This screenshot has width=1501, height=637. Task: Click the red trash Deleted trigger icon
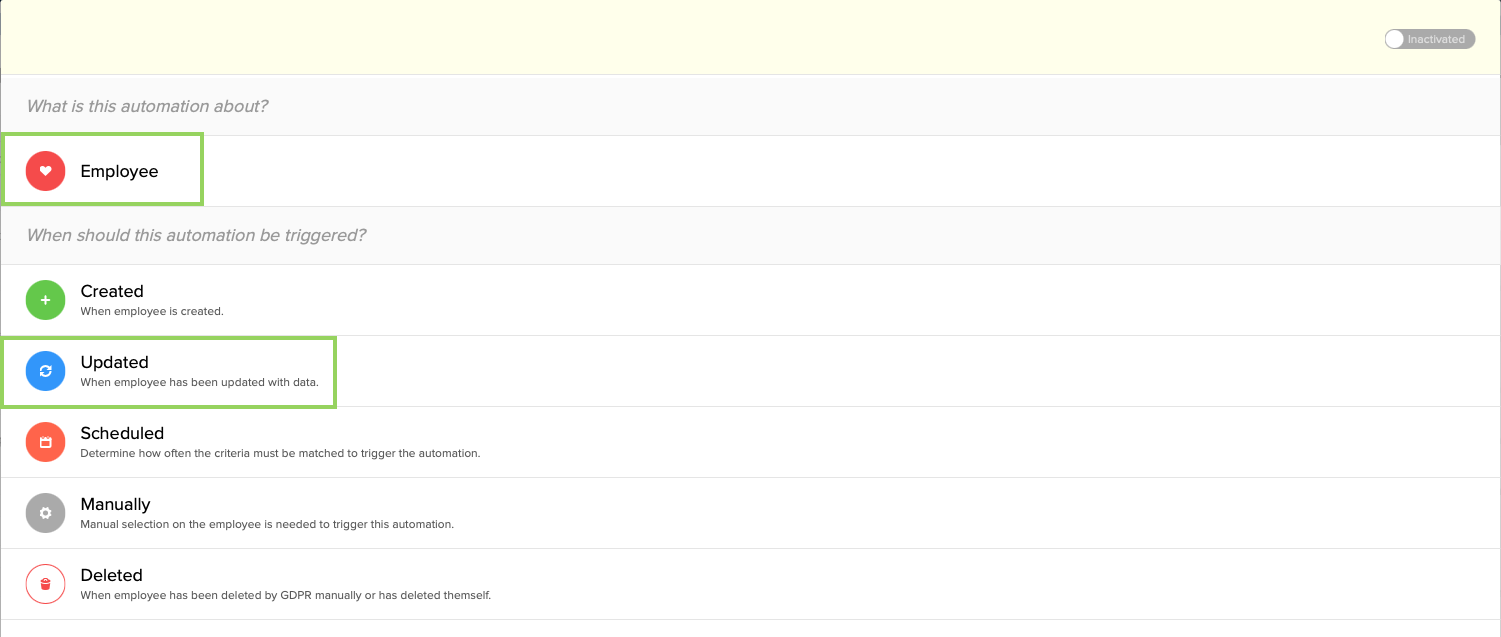(x=45, y=583)
